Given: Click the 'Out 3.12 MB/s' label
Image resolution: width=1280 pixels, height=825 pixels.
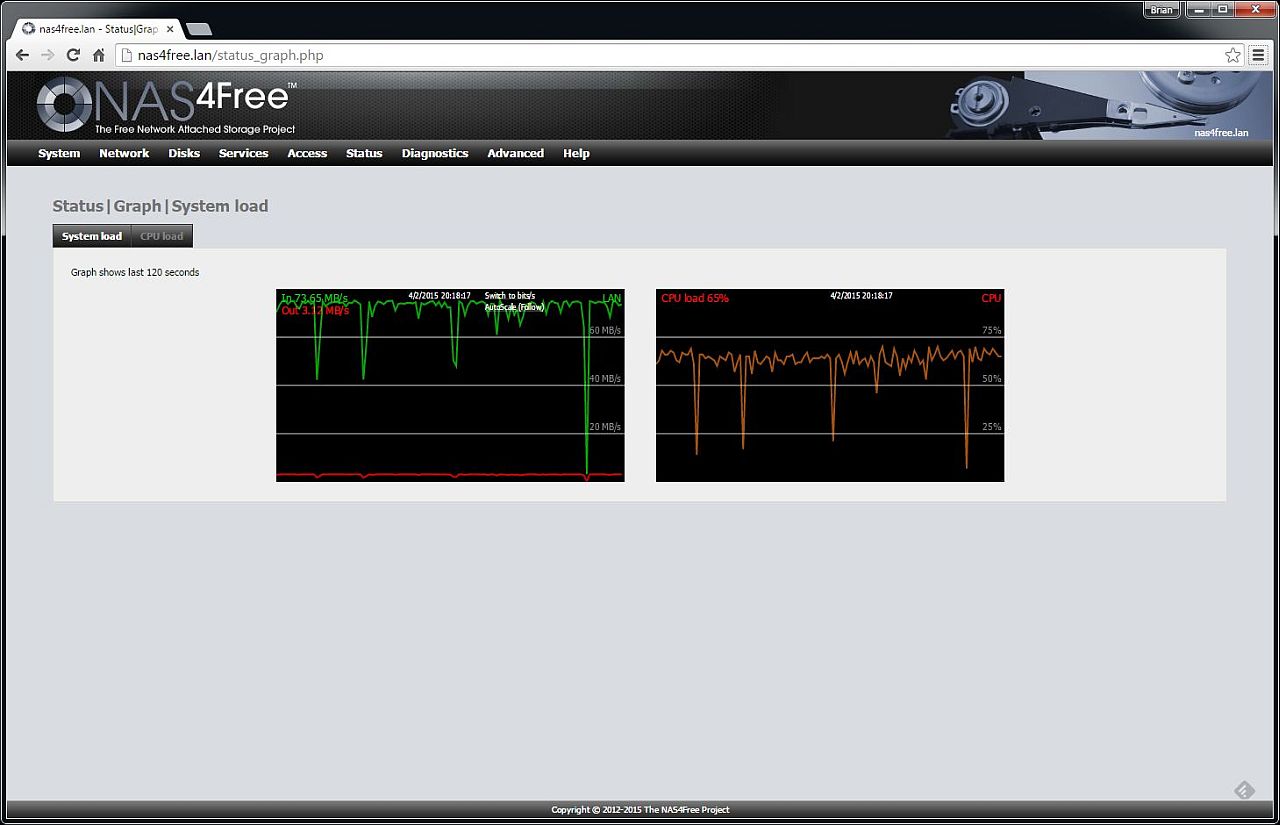Looking at the screenshot, I should (315, 310).
